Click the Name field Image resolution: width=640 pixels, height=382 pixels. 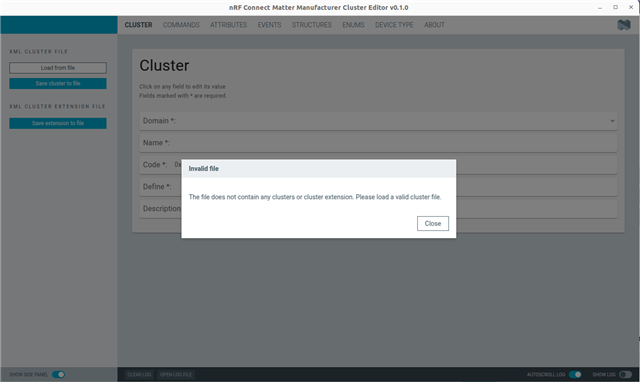(x=378, y=143)
